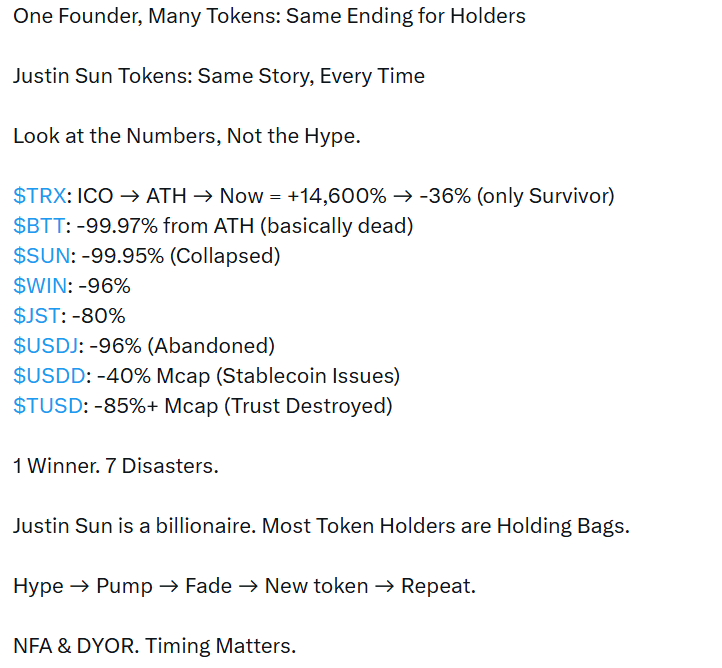
Task: Click the $BTT cashtag link
Action: (37, 226)
